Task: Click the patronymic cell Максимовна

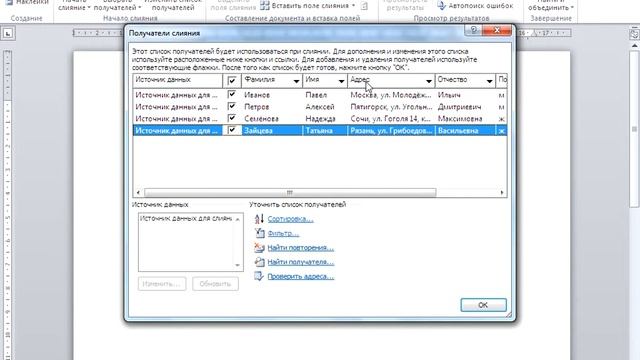Action: click(x=460, y=118)
